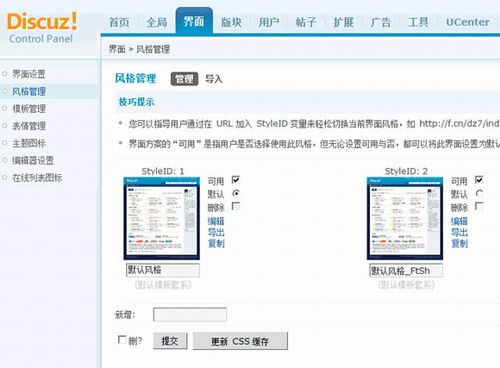Open the 用户 top tab
This screenshot has height=368, width=500.
[269, 22]
